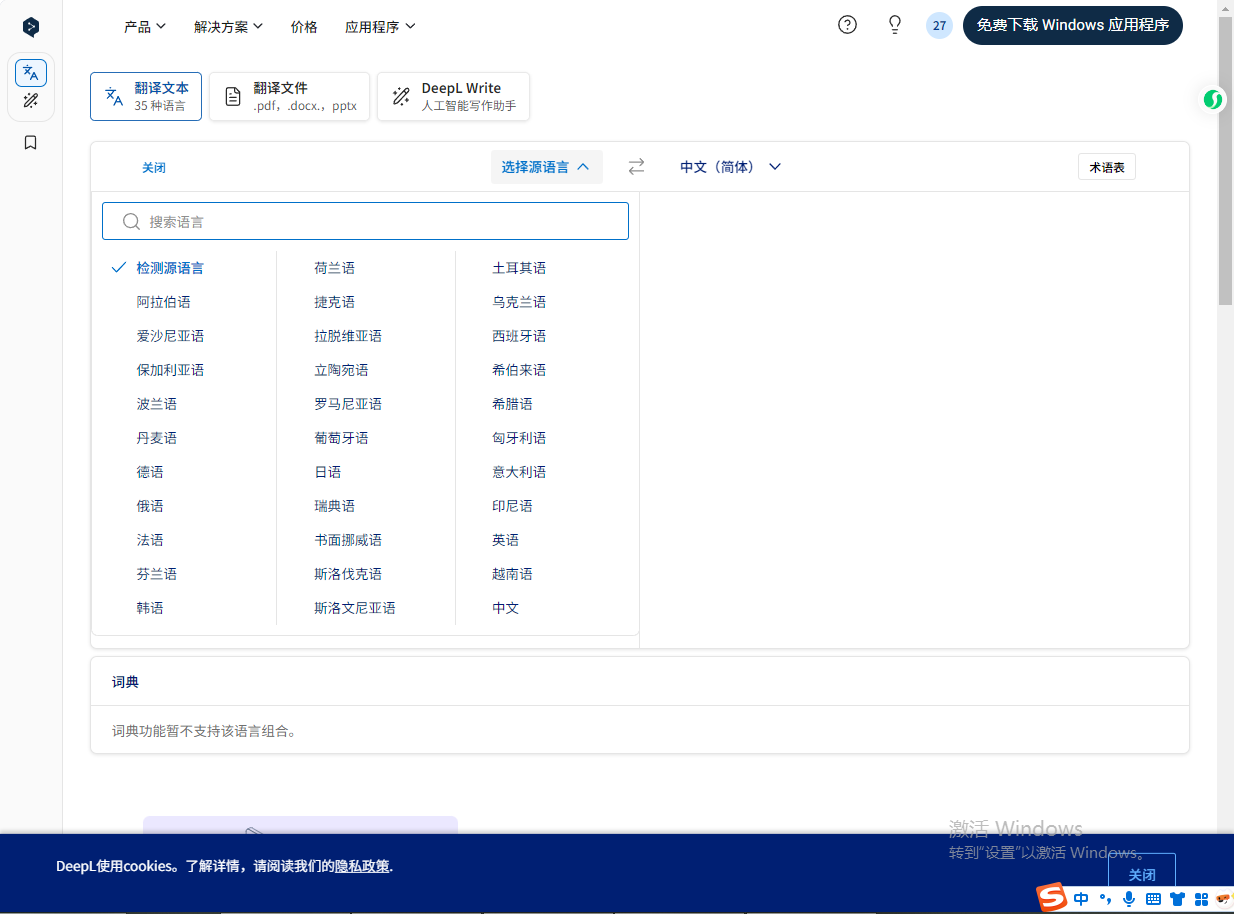The width and height of the screenshot is (1234, 914).
Task: Select 爱沙尼亚语 from language list
Action: [170, 336]
